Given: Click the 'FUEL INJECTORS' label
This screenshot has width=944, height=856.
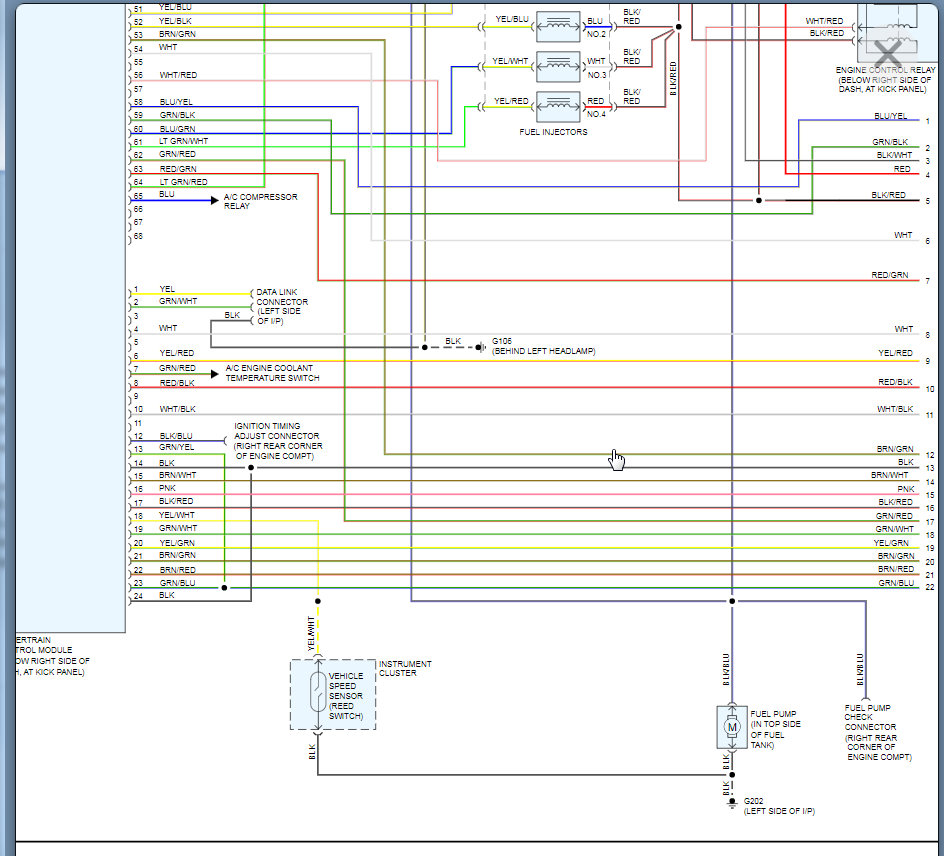Looking at the screenshot, I should click(553, 132).
